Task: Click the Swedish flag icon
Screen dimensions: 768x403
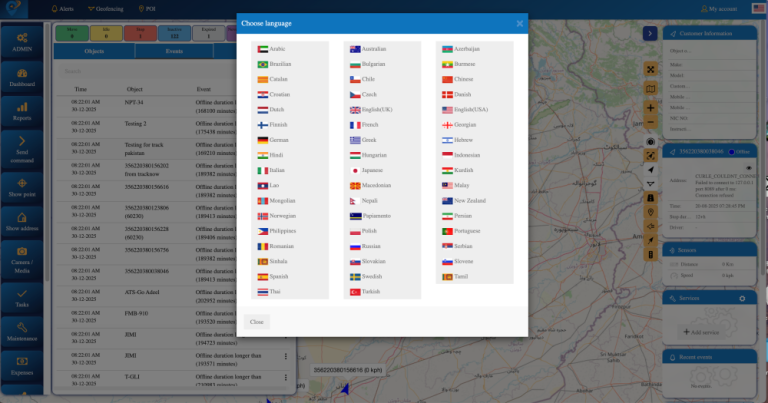Action: point(354,276)
